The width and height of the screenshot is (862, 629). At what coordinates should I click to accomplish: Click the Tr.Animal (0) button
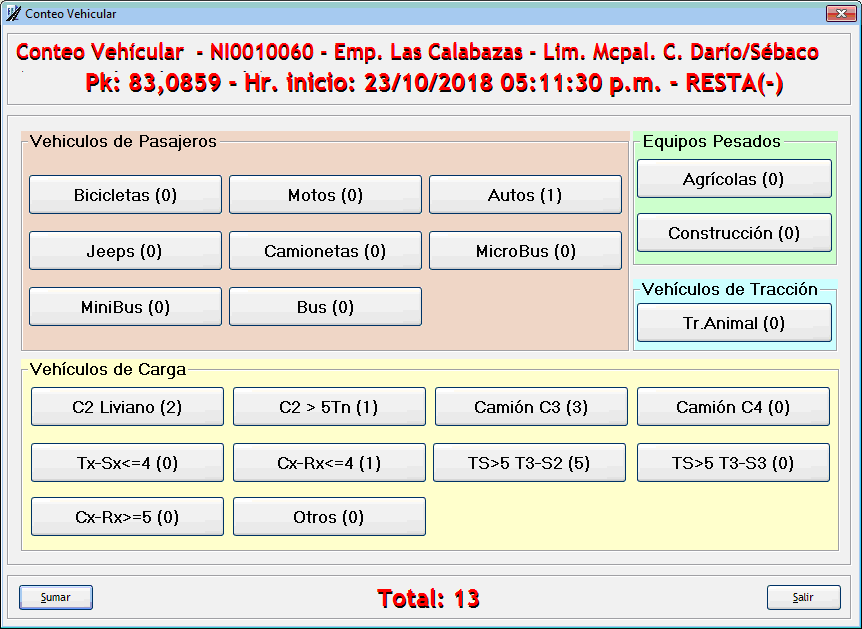coord(734,323)
